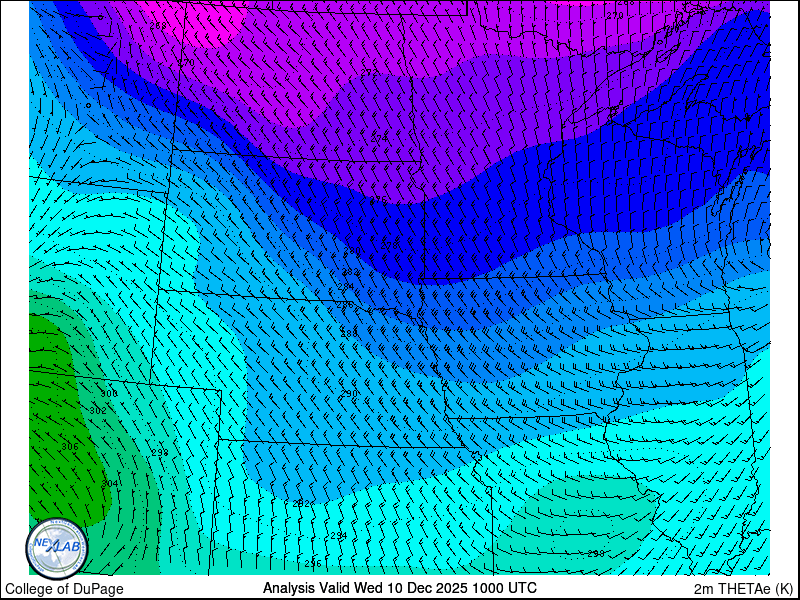Click the 300 contour label
The image size is (800, 600).
[109, 394]
